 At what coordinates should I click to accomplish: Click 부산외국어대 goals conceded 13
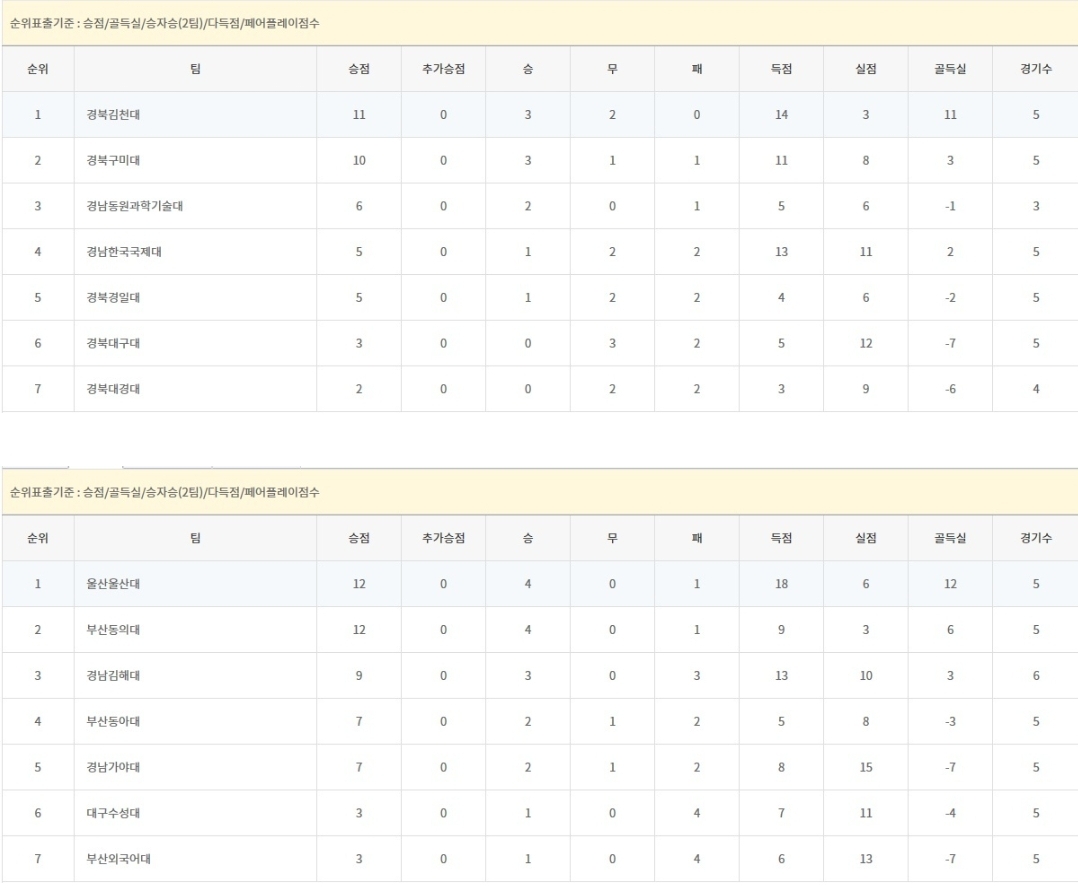[866, 858]
